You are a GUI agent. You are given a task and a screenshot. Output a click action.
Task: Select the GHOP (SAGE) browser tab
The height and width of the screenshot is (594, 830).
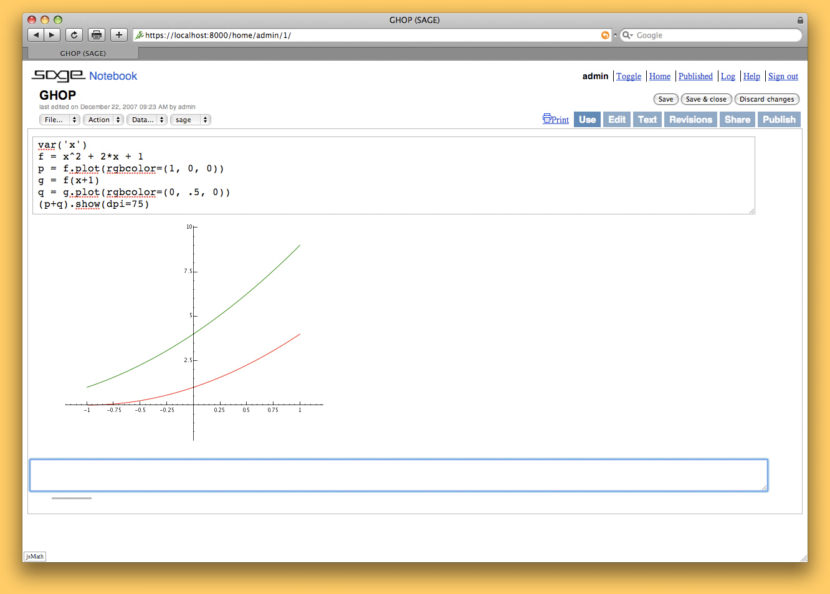click(83, 53)
